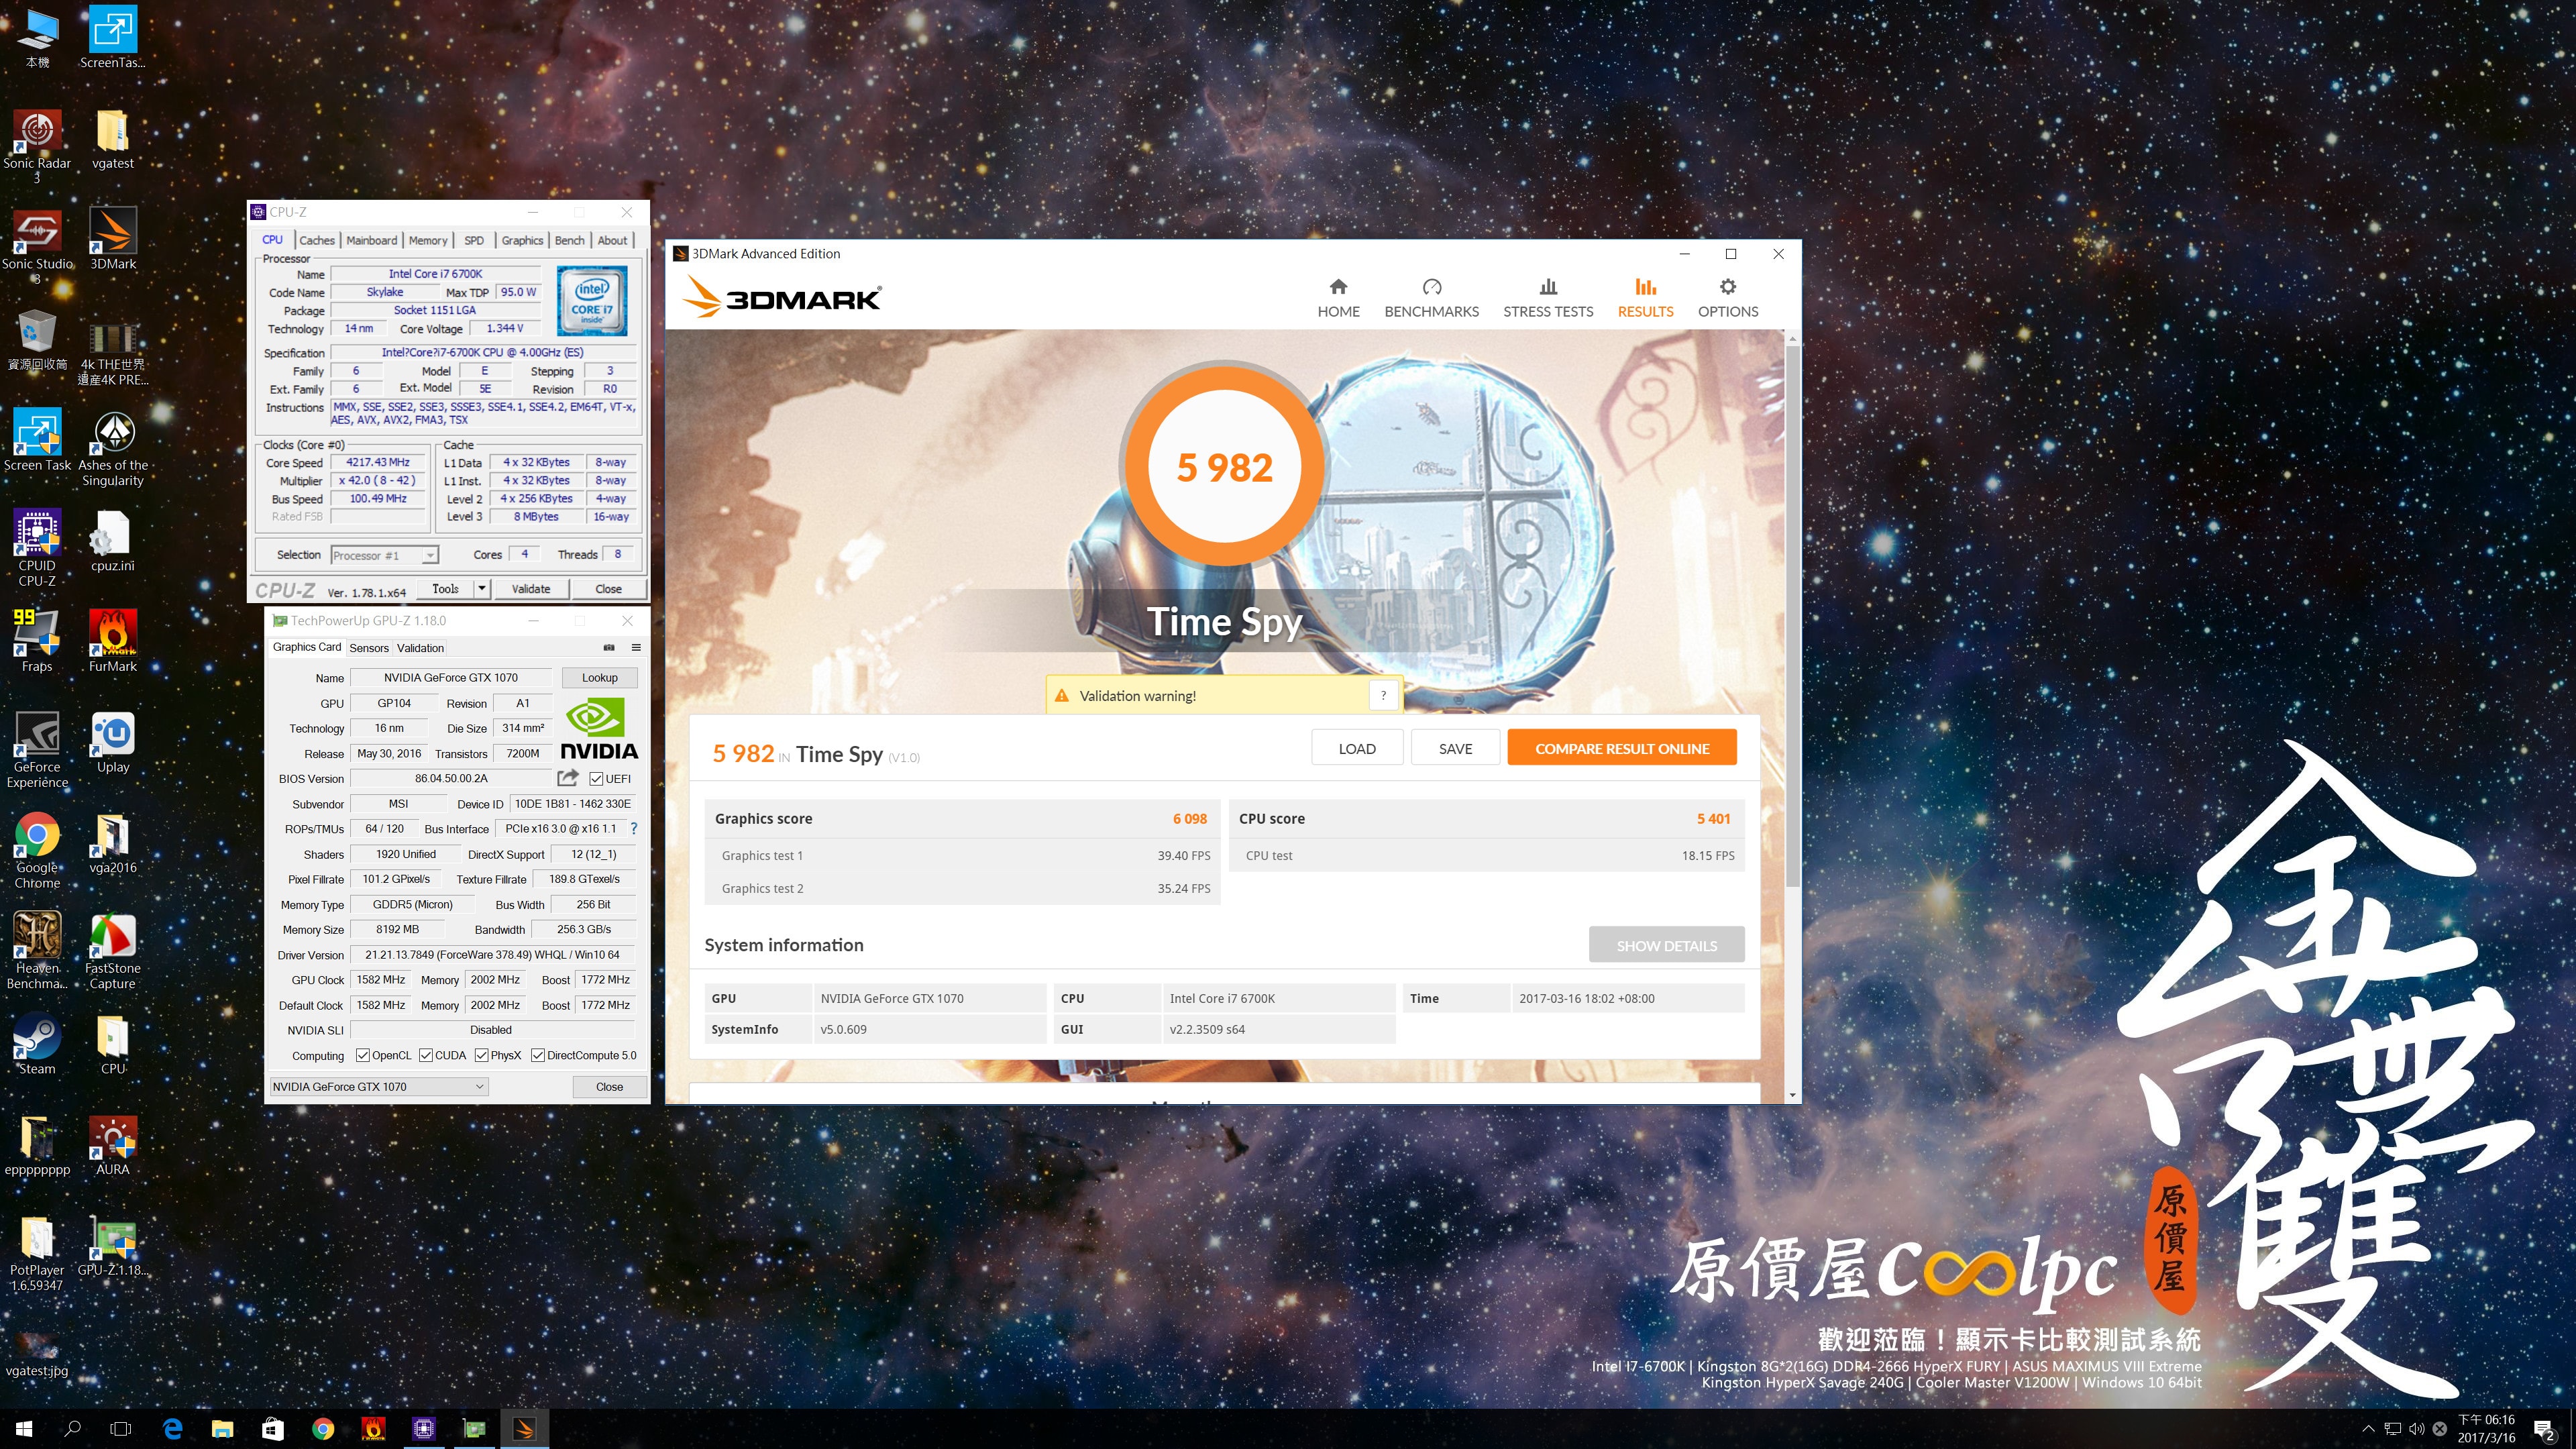The height and width of the screenshot is (1449, 2576).
Task: Open the Processor #1 selection dropdown in CPU-Z
Action: [x=385, y=555]
